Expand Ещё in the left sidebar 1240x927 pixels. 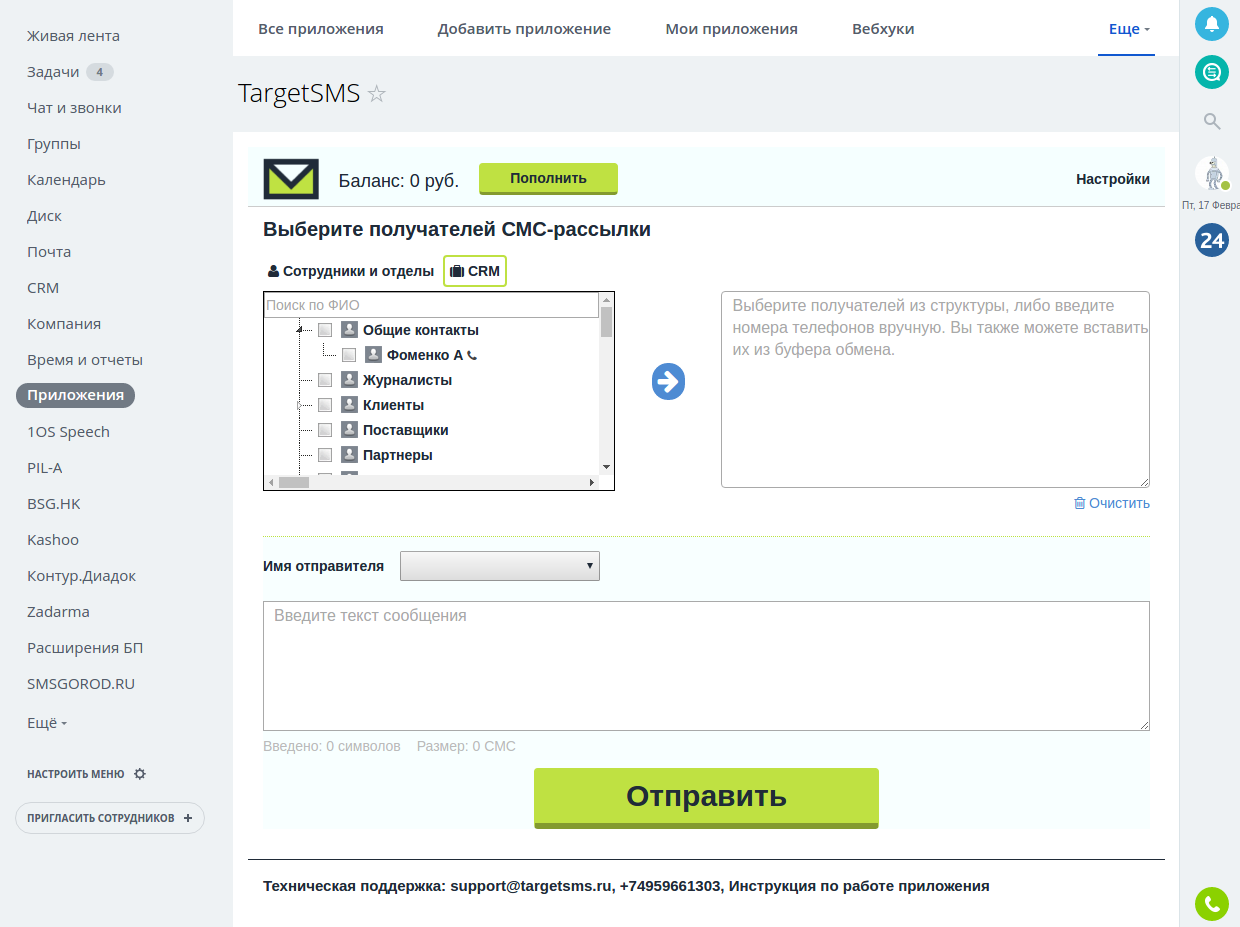click(x=47, y=723)
